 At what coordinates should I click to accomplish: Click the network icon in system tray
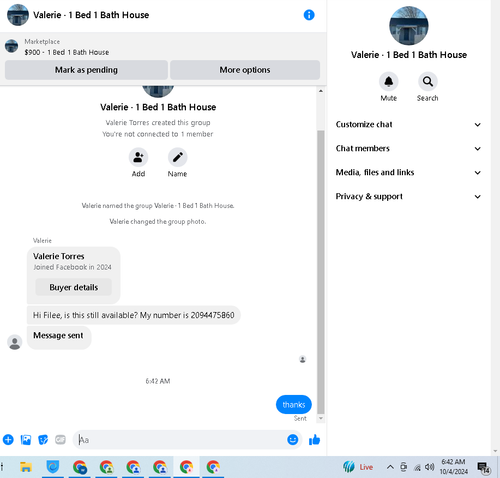[417, 468]
